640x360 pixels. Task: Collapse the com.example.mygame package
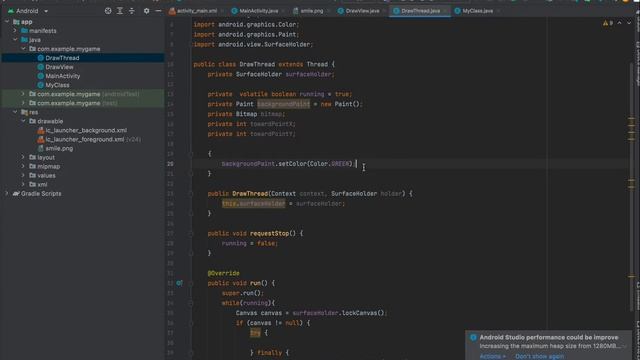click(23, 49)
